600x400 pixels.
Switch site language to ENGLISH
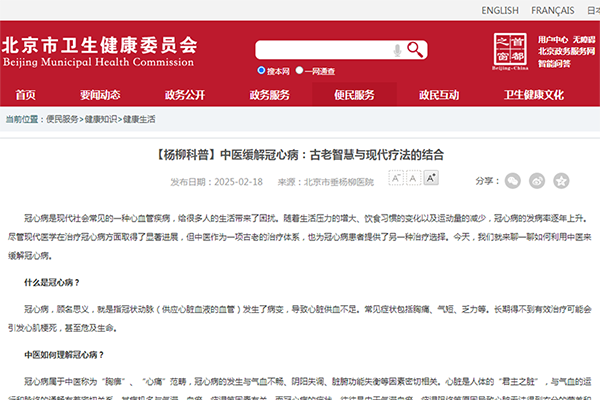click(x=499, y=11)
